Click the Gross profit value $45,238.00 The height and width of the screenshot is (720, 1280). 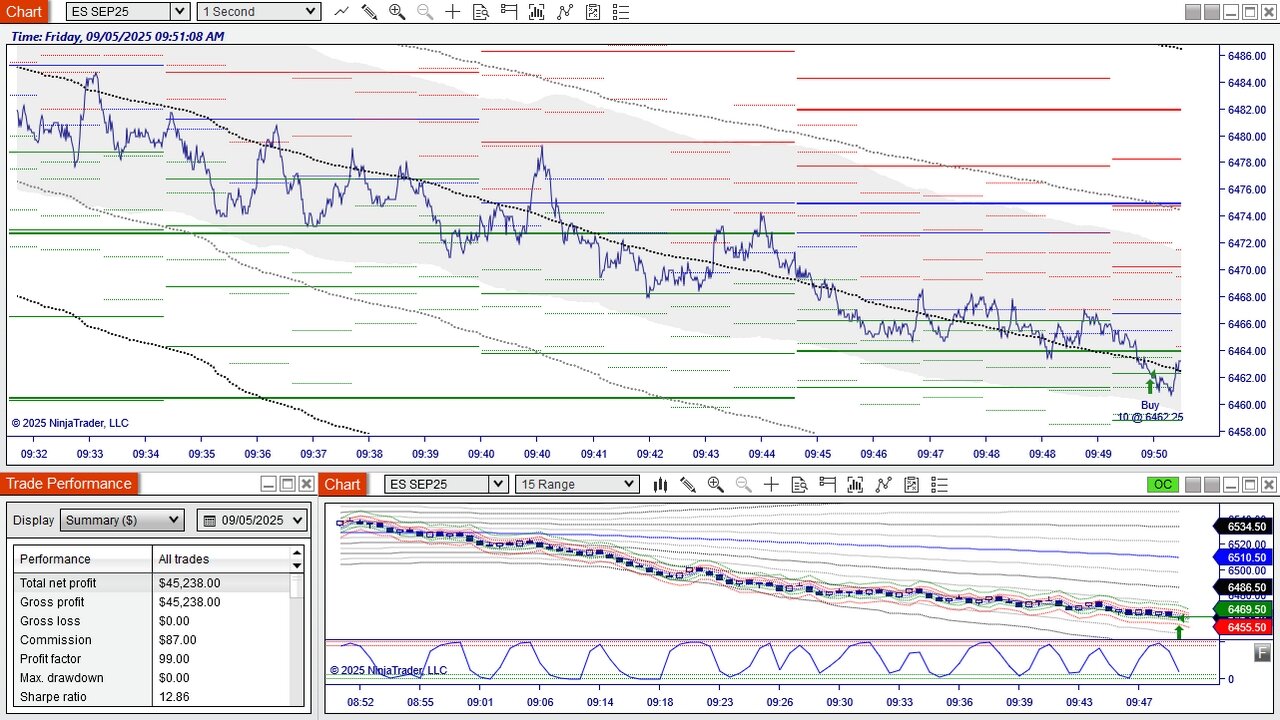[x=189, y=602]
